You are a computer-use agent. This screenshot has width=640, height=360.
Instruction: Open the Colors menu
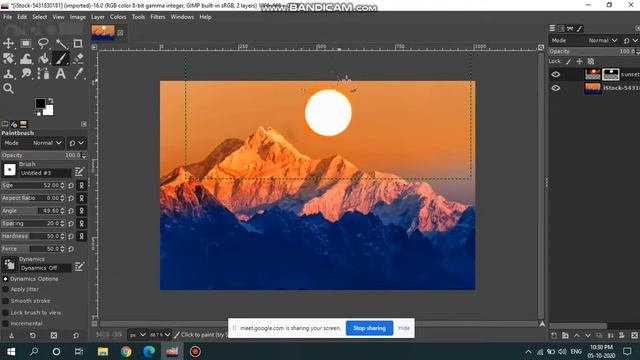click(118, 17)
